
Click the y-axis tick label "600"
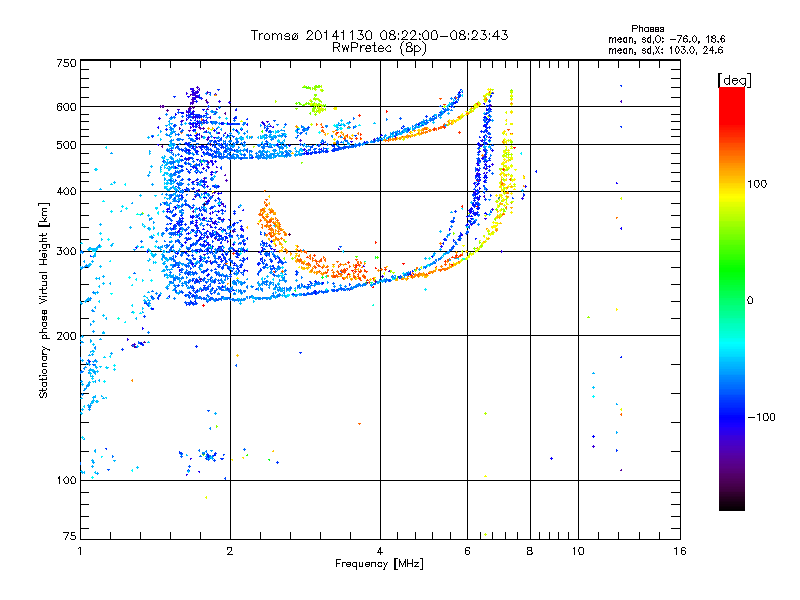67,107
